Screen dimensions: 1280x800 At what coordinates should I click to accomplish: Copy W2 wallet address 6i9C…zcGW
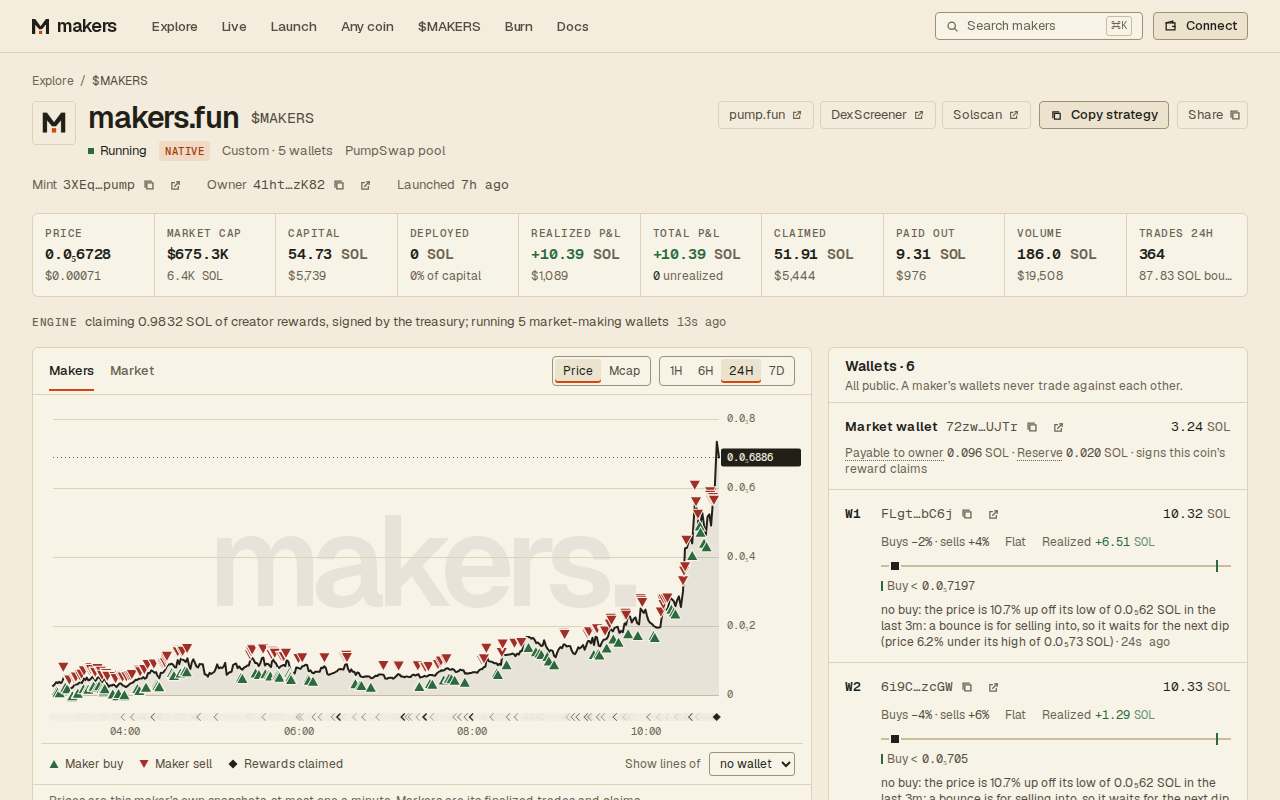point(967,687)
